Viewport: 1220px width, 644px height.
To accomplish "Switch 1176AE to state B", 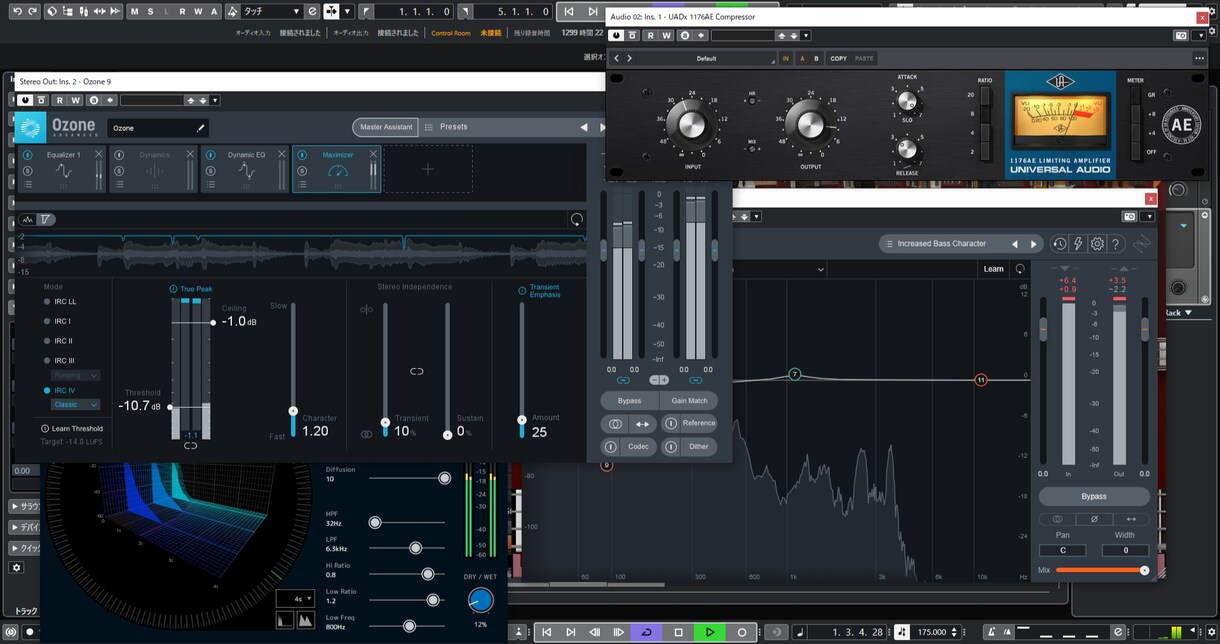I will click(816, 58).
